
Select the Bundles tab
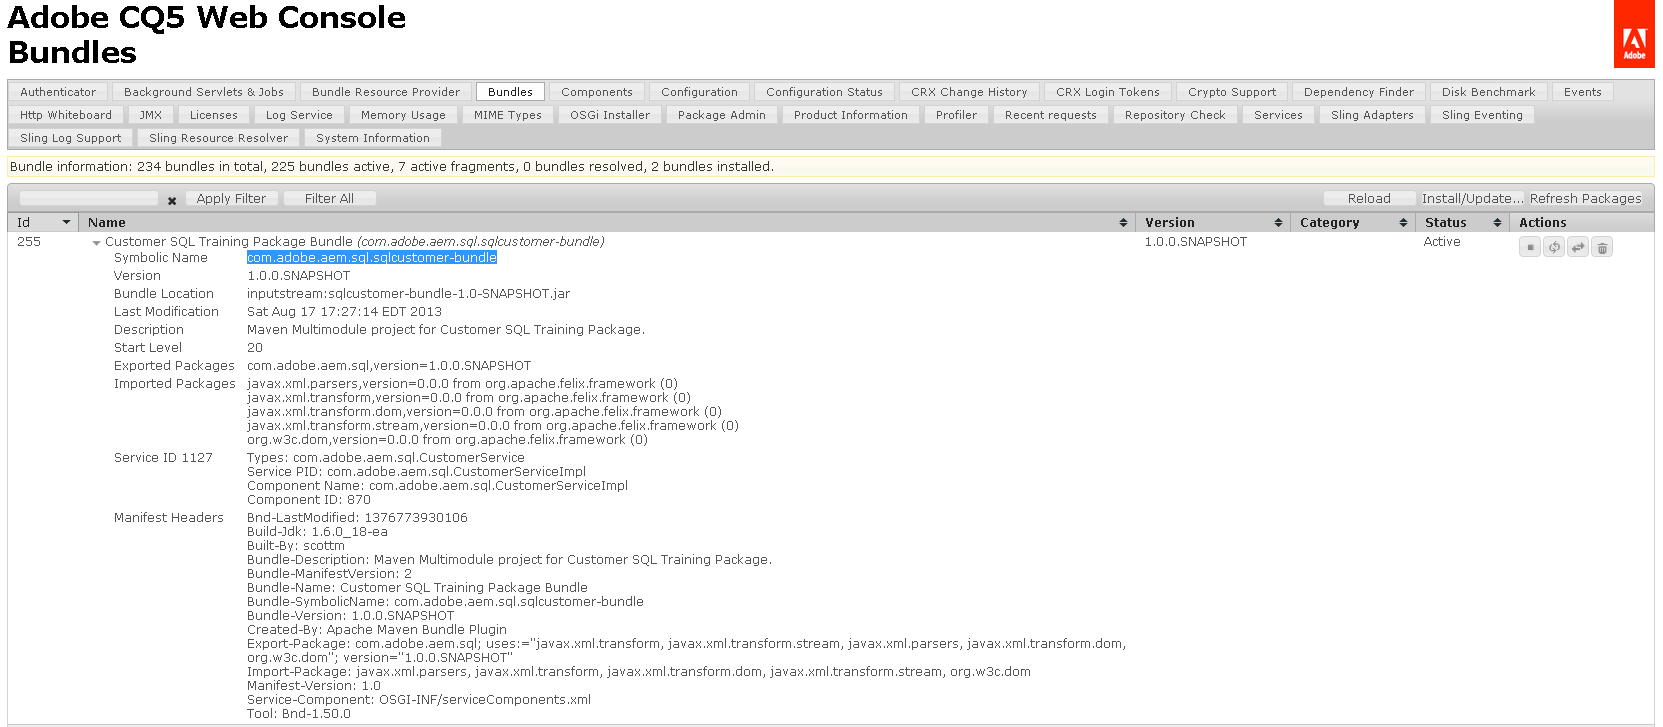tap(510, 92)
